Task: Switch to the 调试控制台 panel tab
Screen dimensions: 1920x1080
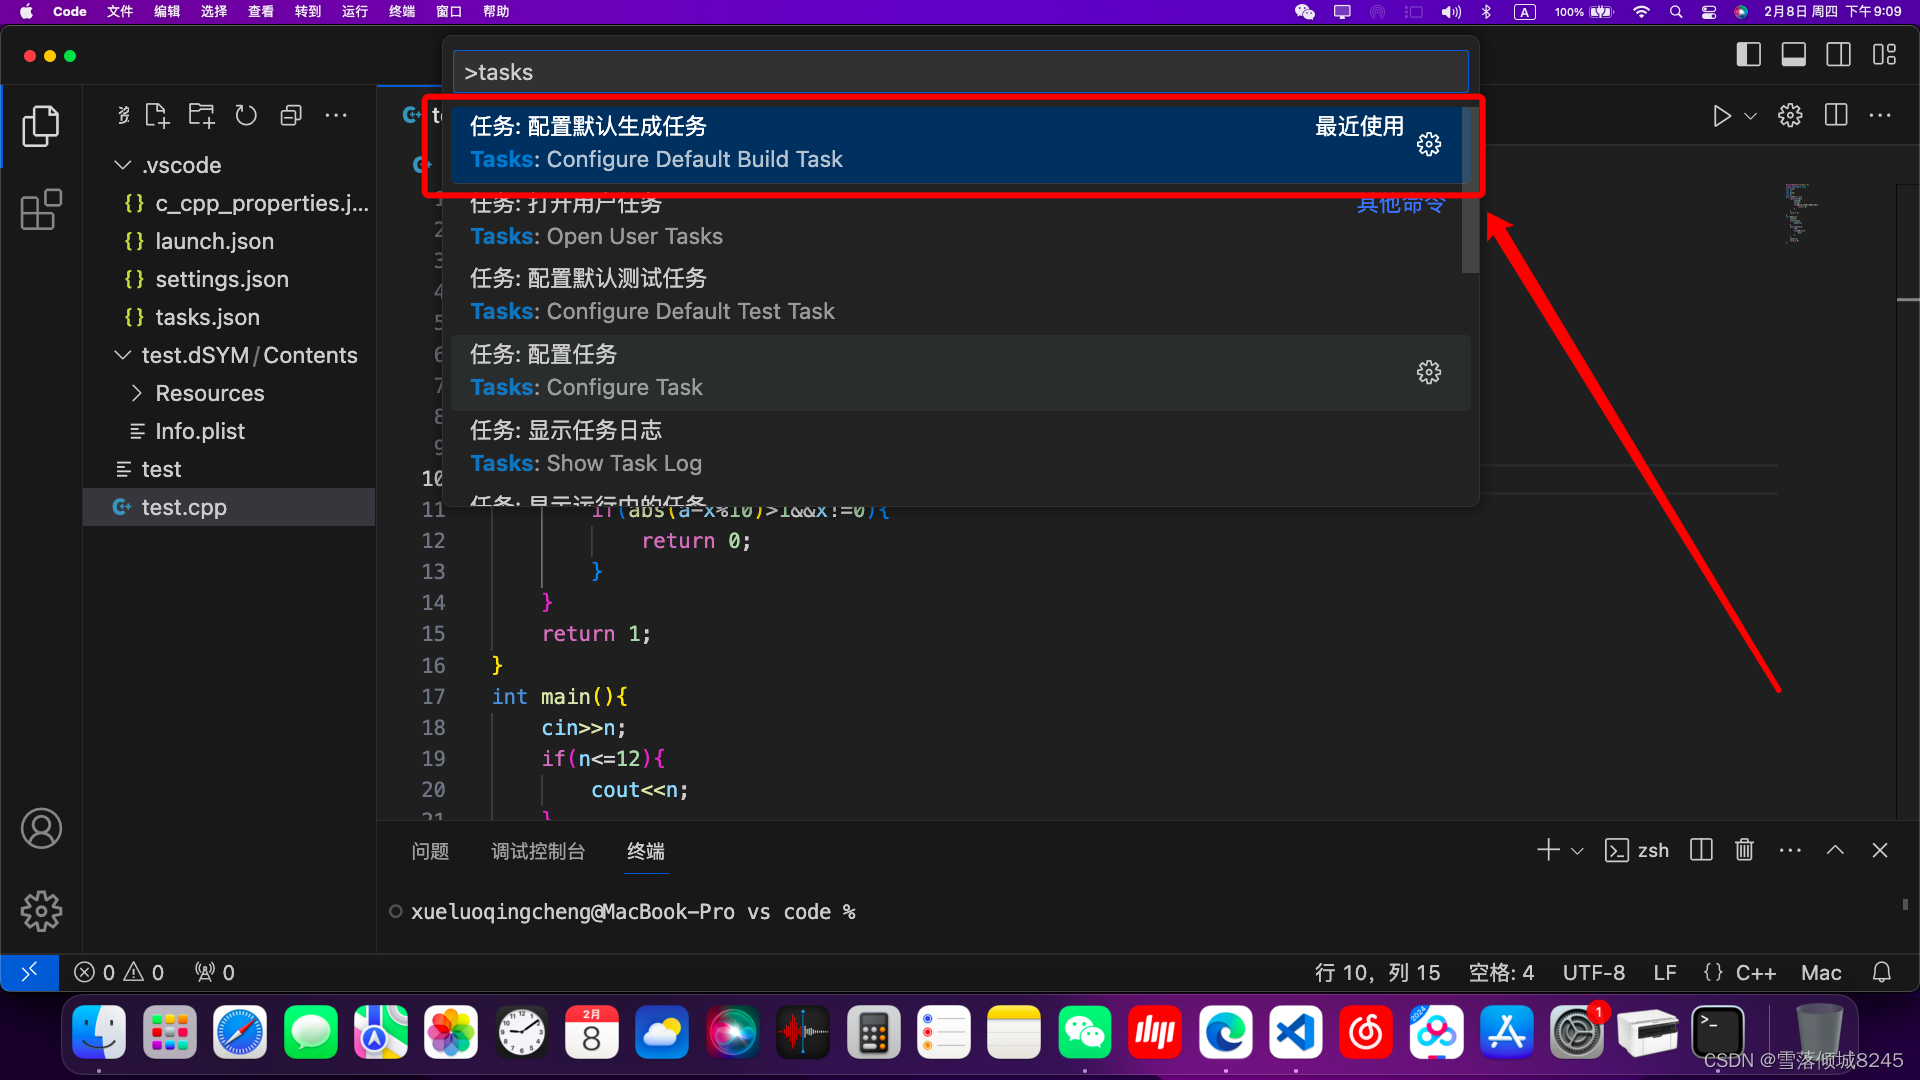Action: pos(538,851)
